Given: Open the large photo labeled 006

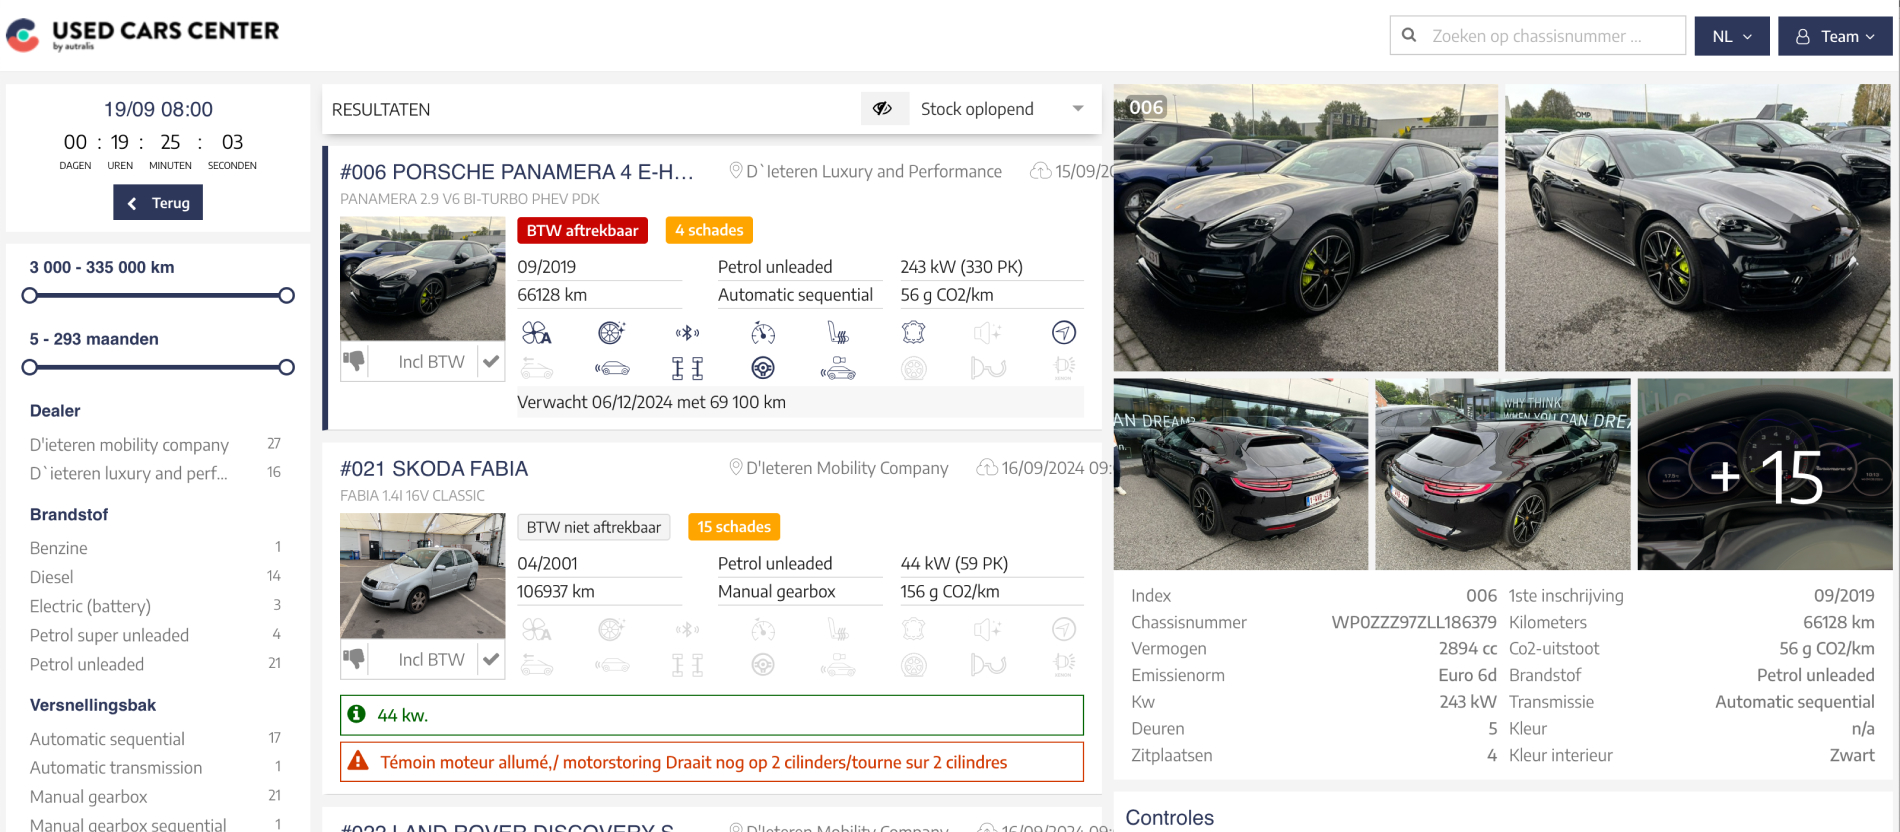Looking at the screenshot, I should click(1306, 228).
